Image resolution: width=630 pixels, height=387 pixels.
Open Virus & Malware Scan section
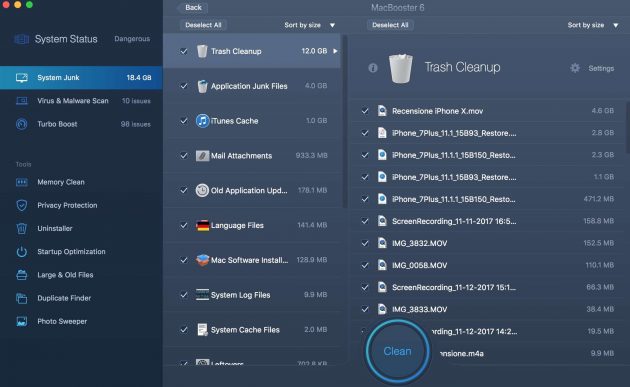click(81, 101)
